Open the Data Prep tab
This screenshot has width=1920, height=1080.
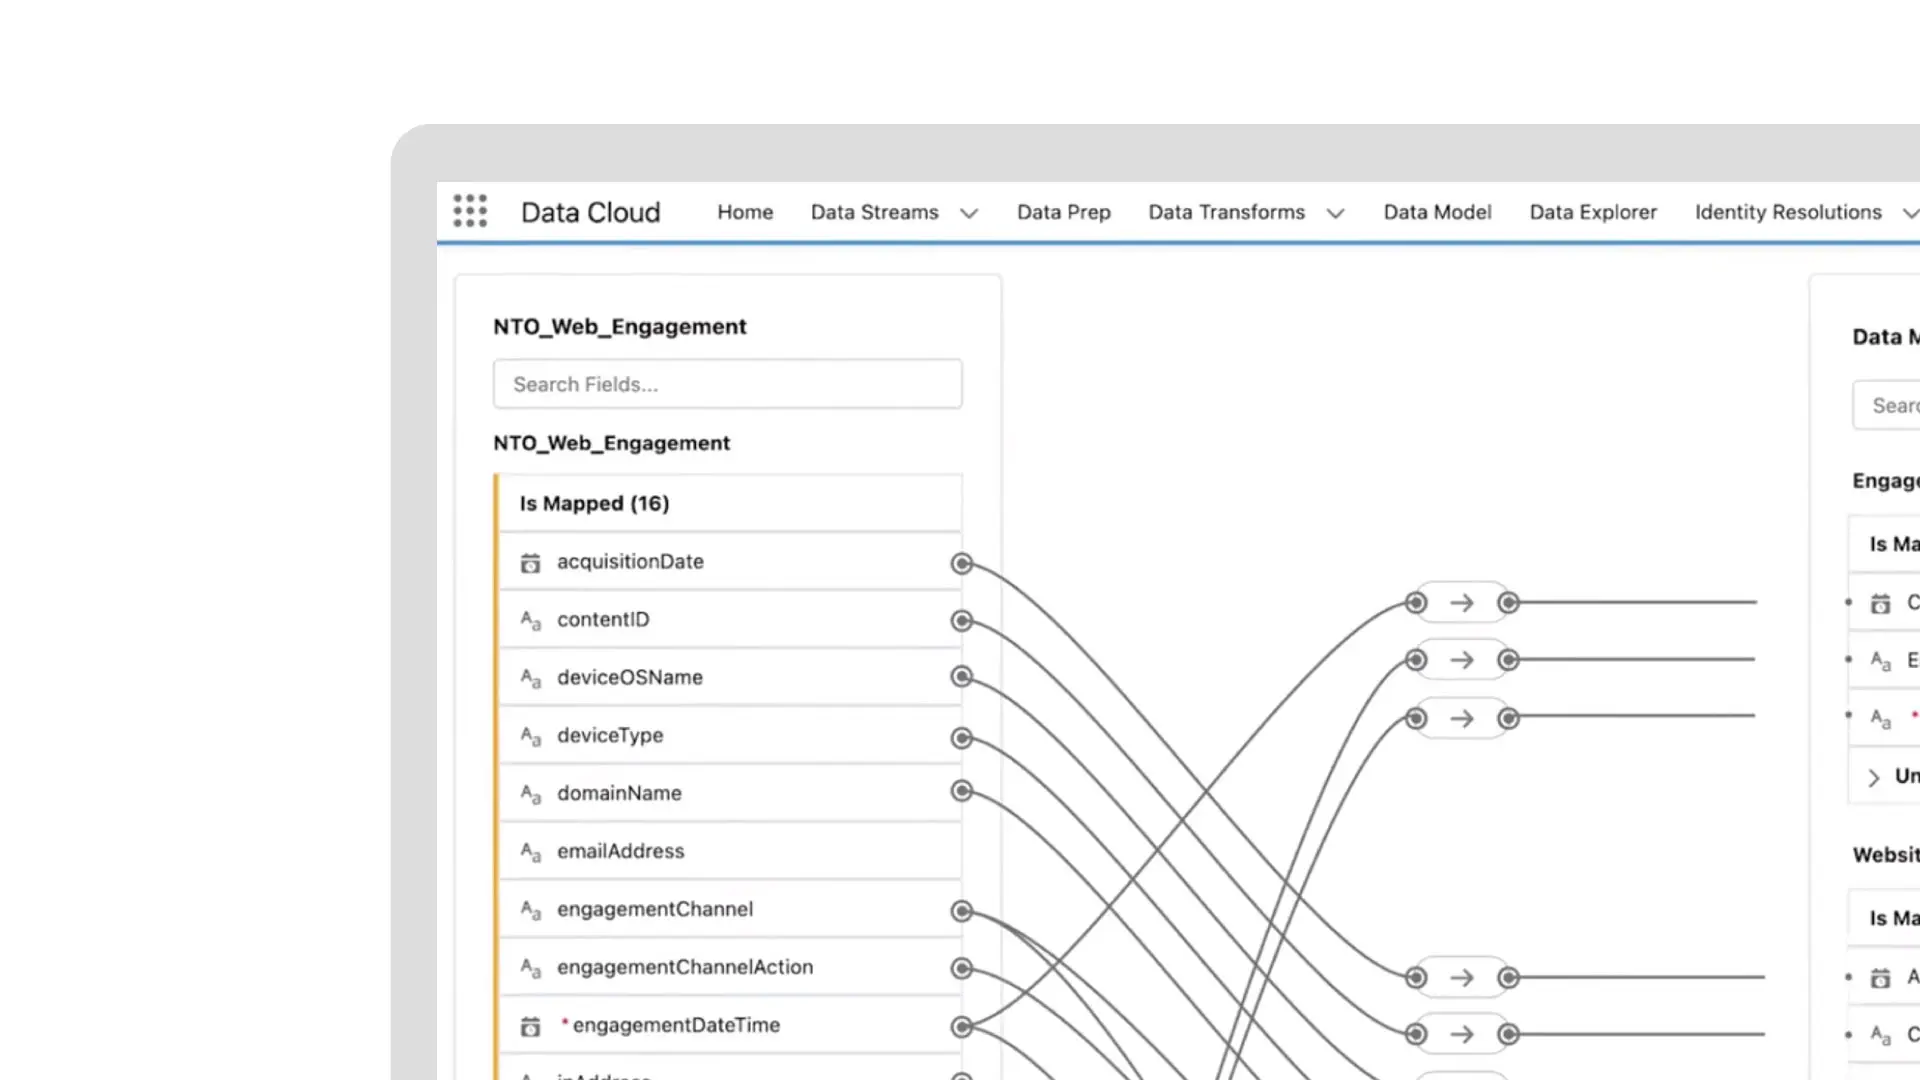[1064, 212]
